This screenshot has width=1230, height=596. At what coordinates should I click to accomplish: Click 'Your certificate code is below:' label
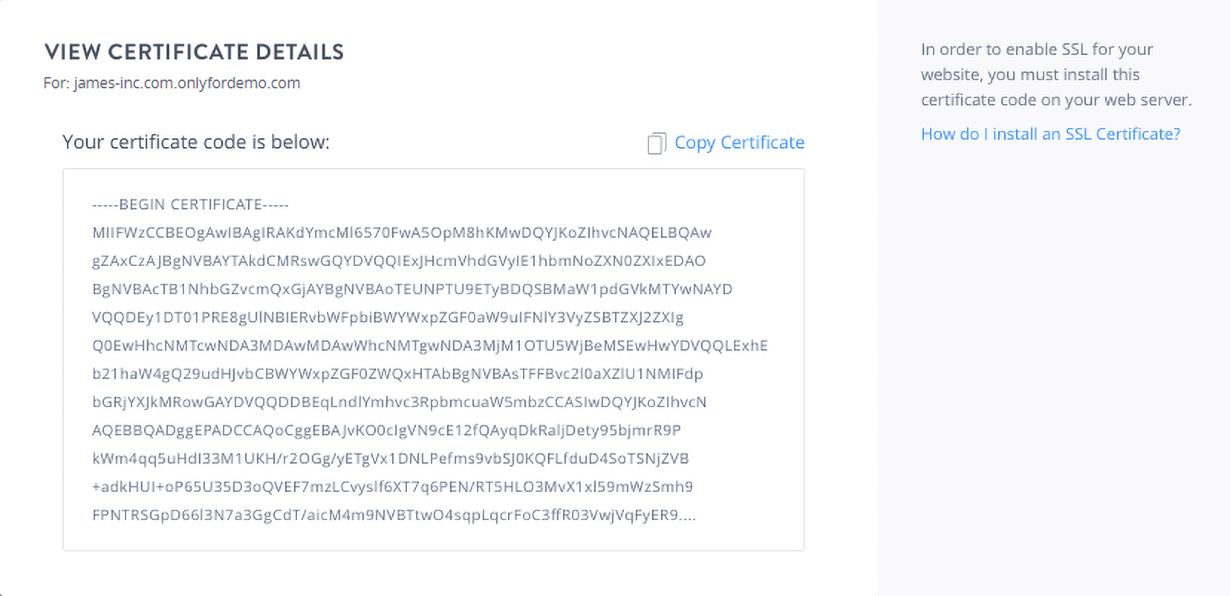pos(196,142)
